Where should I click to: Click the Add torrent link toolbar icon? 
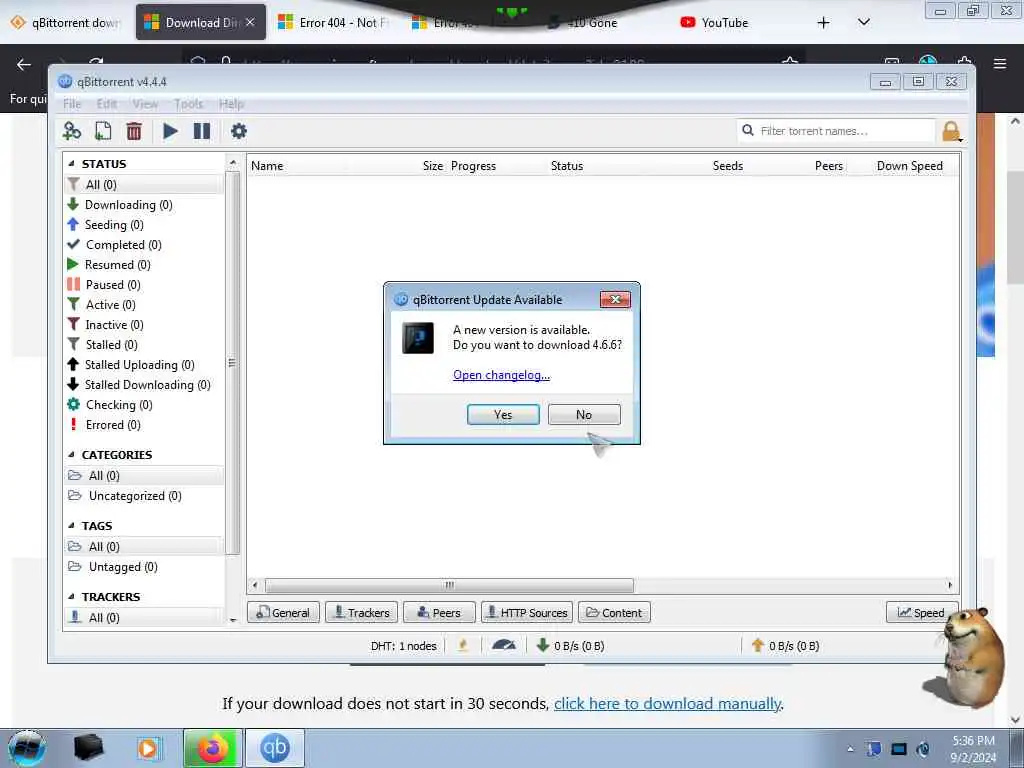(72, 131)
